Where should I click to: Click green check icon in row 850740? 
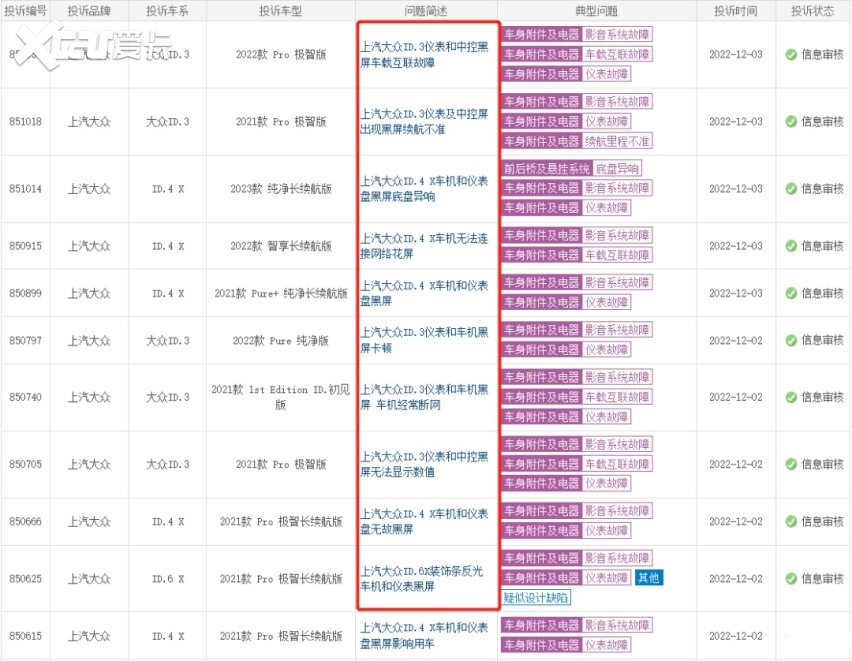(x=791, y=397)
